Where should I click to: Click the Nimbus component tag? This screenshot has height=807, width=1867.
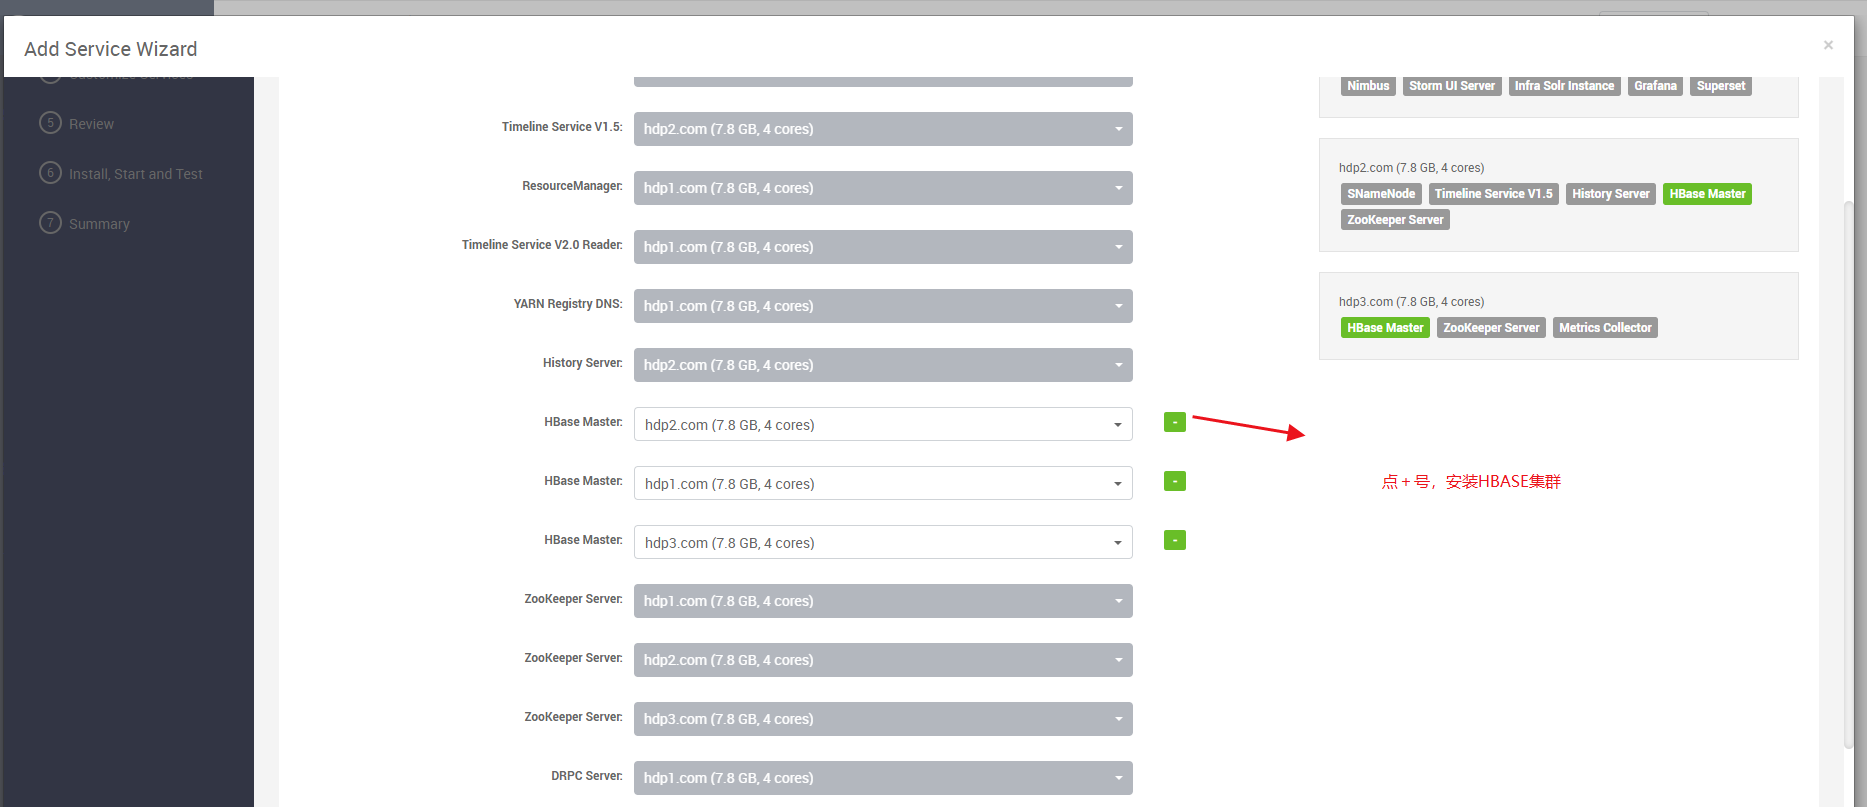pos(1368,86)
